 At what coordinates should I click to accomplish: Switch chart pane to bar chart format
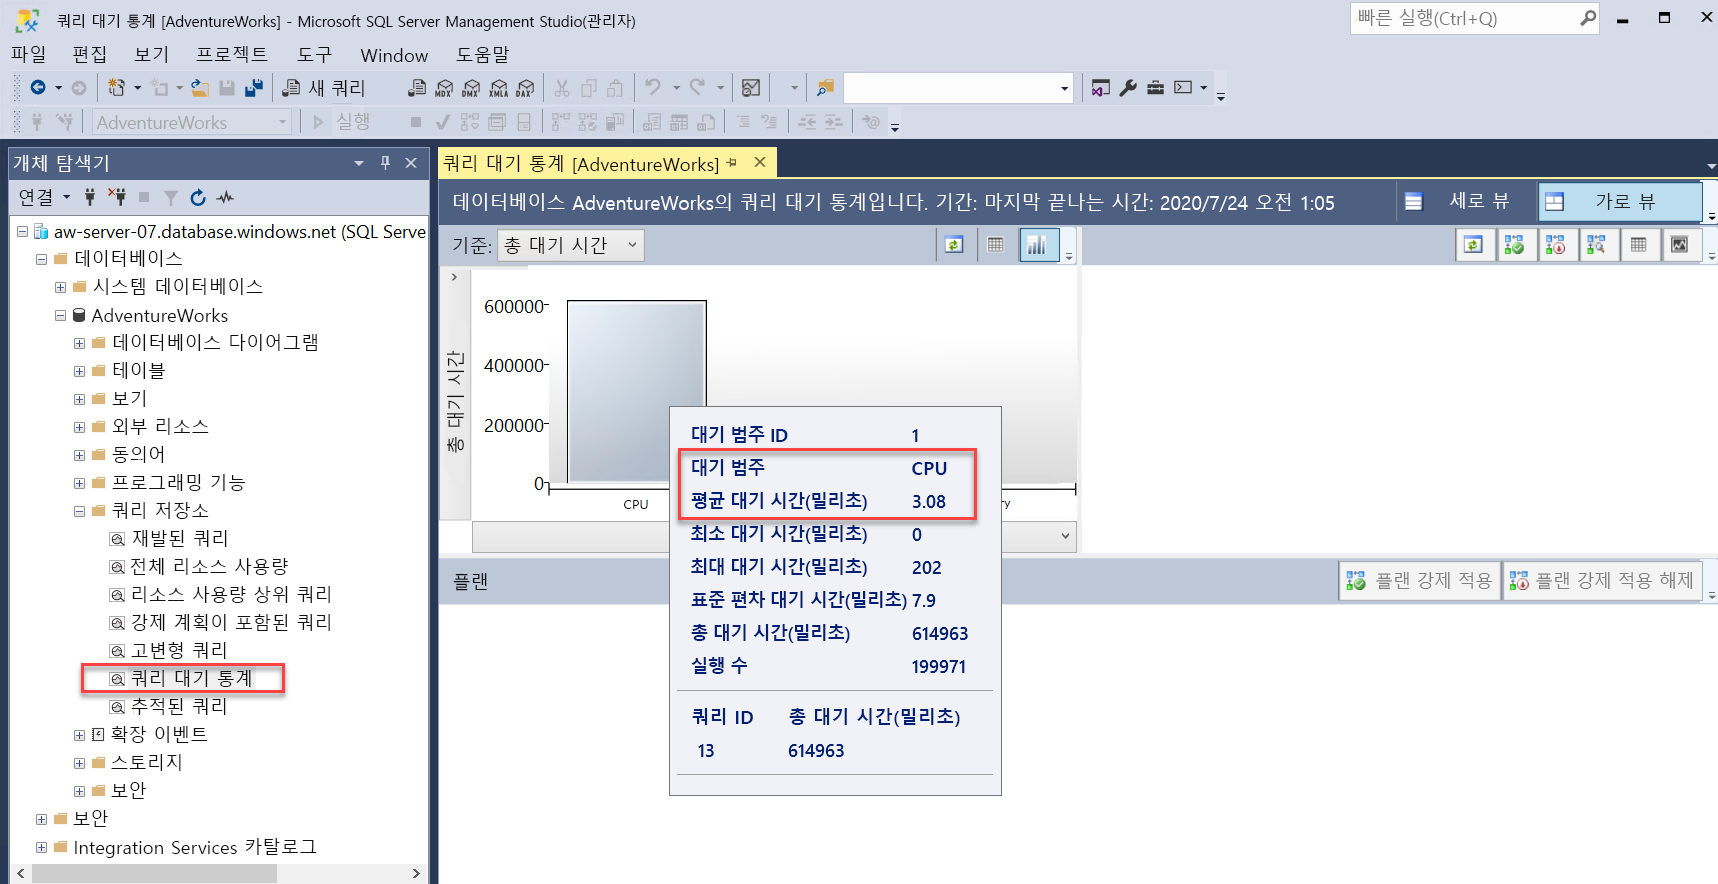tap(1038, 245)
